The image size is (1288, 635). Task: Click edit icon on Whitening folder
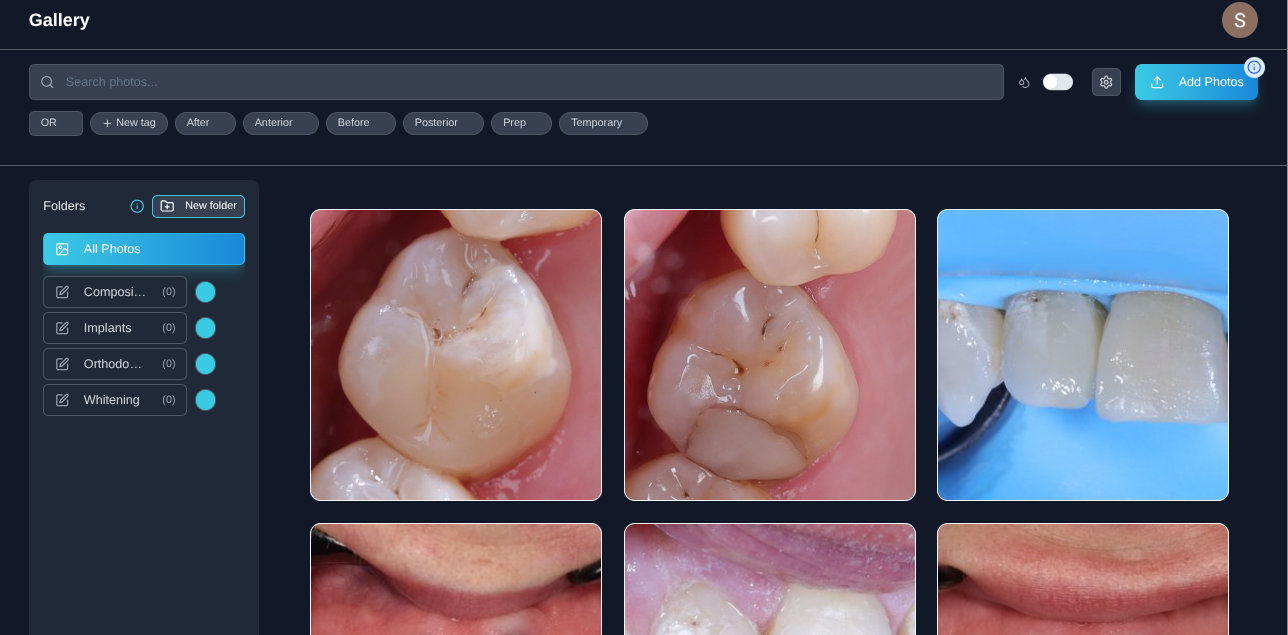[x=63, y=400]
